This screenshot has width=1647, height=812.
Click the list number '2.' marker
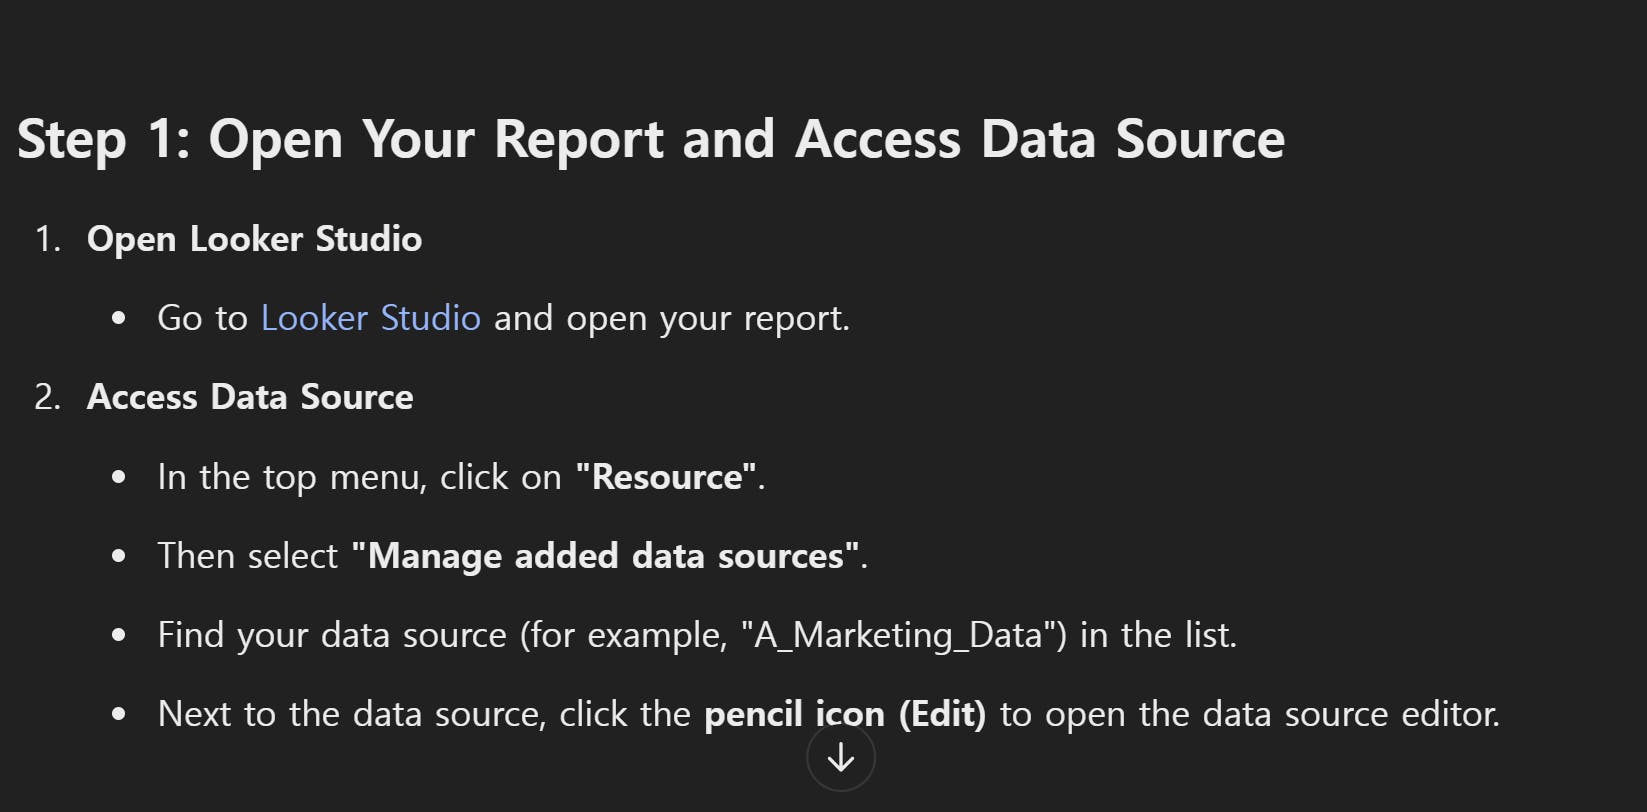[x=48, y=397]
